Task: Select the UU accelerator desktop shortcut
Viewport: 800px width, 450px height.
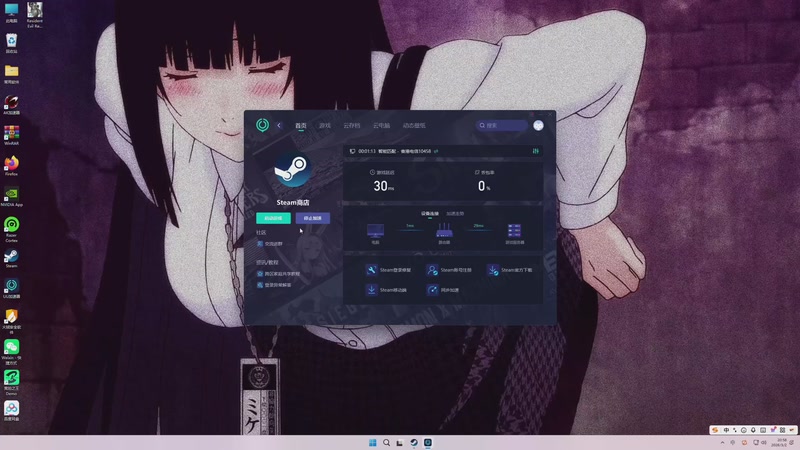Action: [x=11, y=288]
